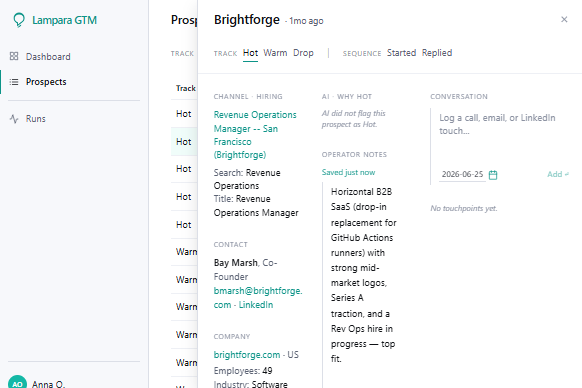Click the Runs activity icon
This screenshot has width=582, height=388.
click(14, 119)
